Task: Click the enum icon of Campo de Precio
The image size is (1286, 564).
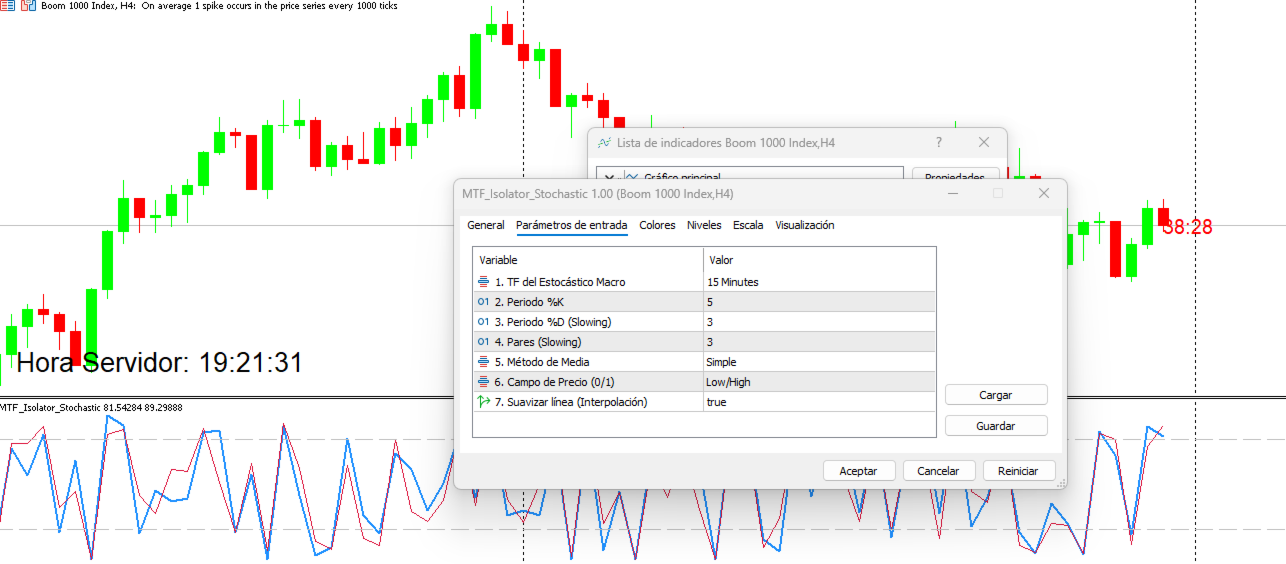Action: pyautogui.click(x=485, y=382)
